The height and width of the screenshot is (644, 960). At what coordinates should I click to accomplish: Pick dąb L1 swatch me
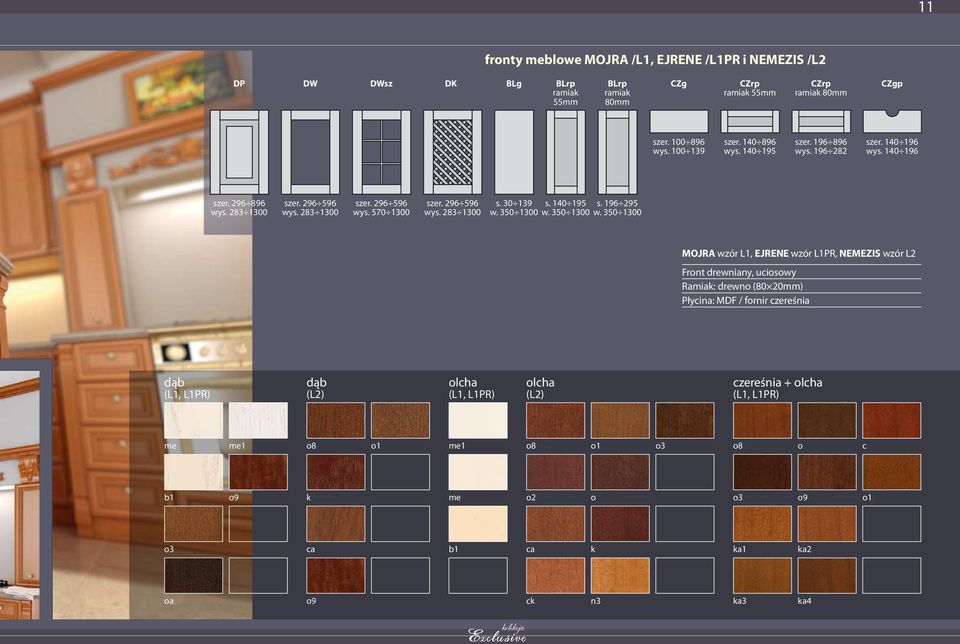193,421
